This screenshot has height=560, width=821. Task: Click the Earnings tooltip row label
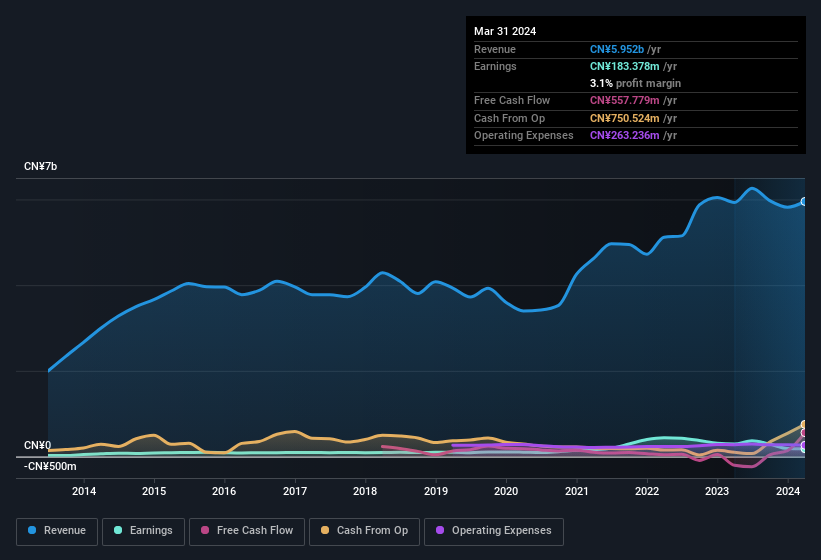pyautogui.click(x=495, y=66)
